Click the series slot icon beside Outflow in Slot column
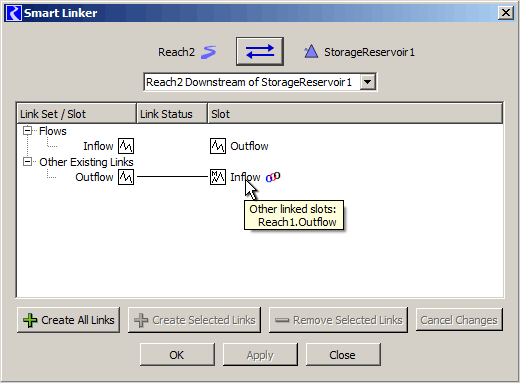520x383 pixels. coord(218,146)
